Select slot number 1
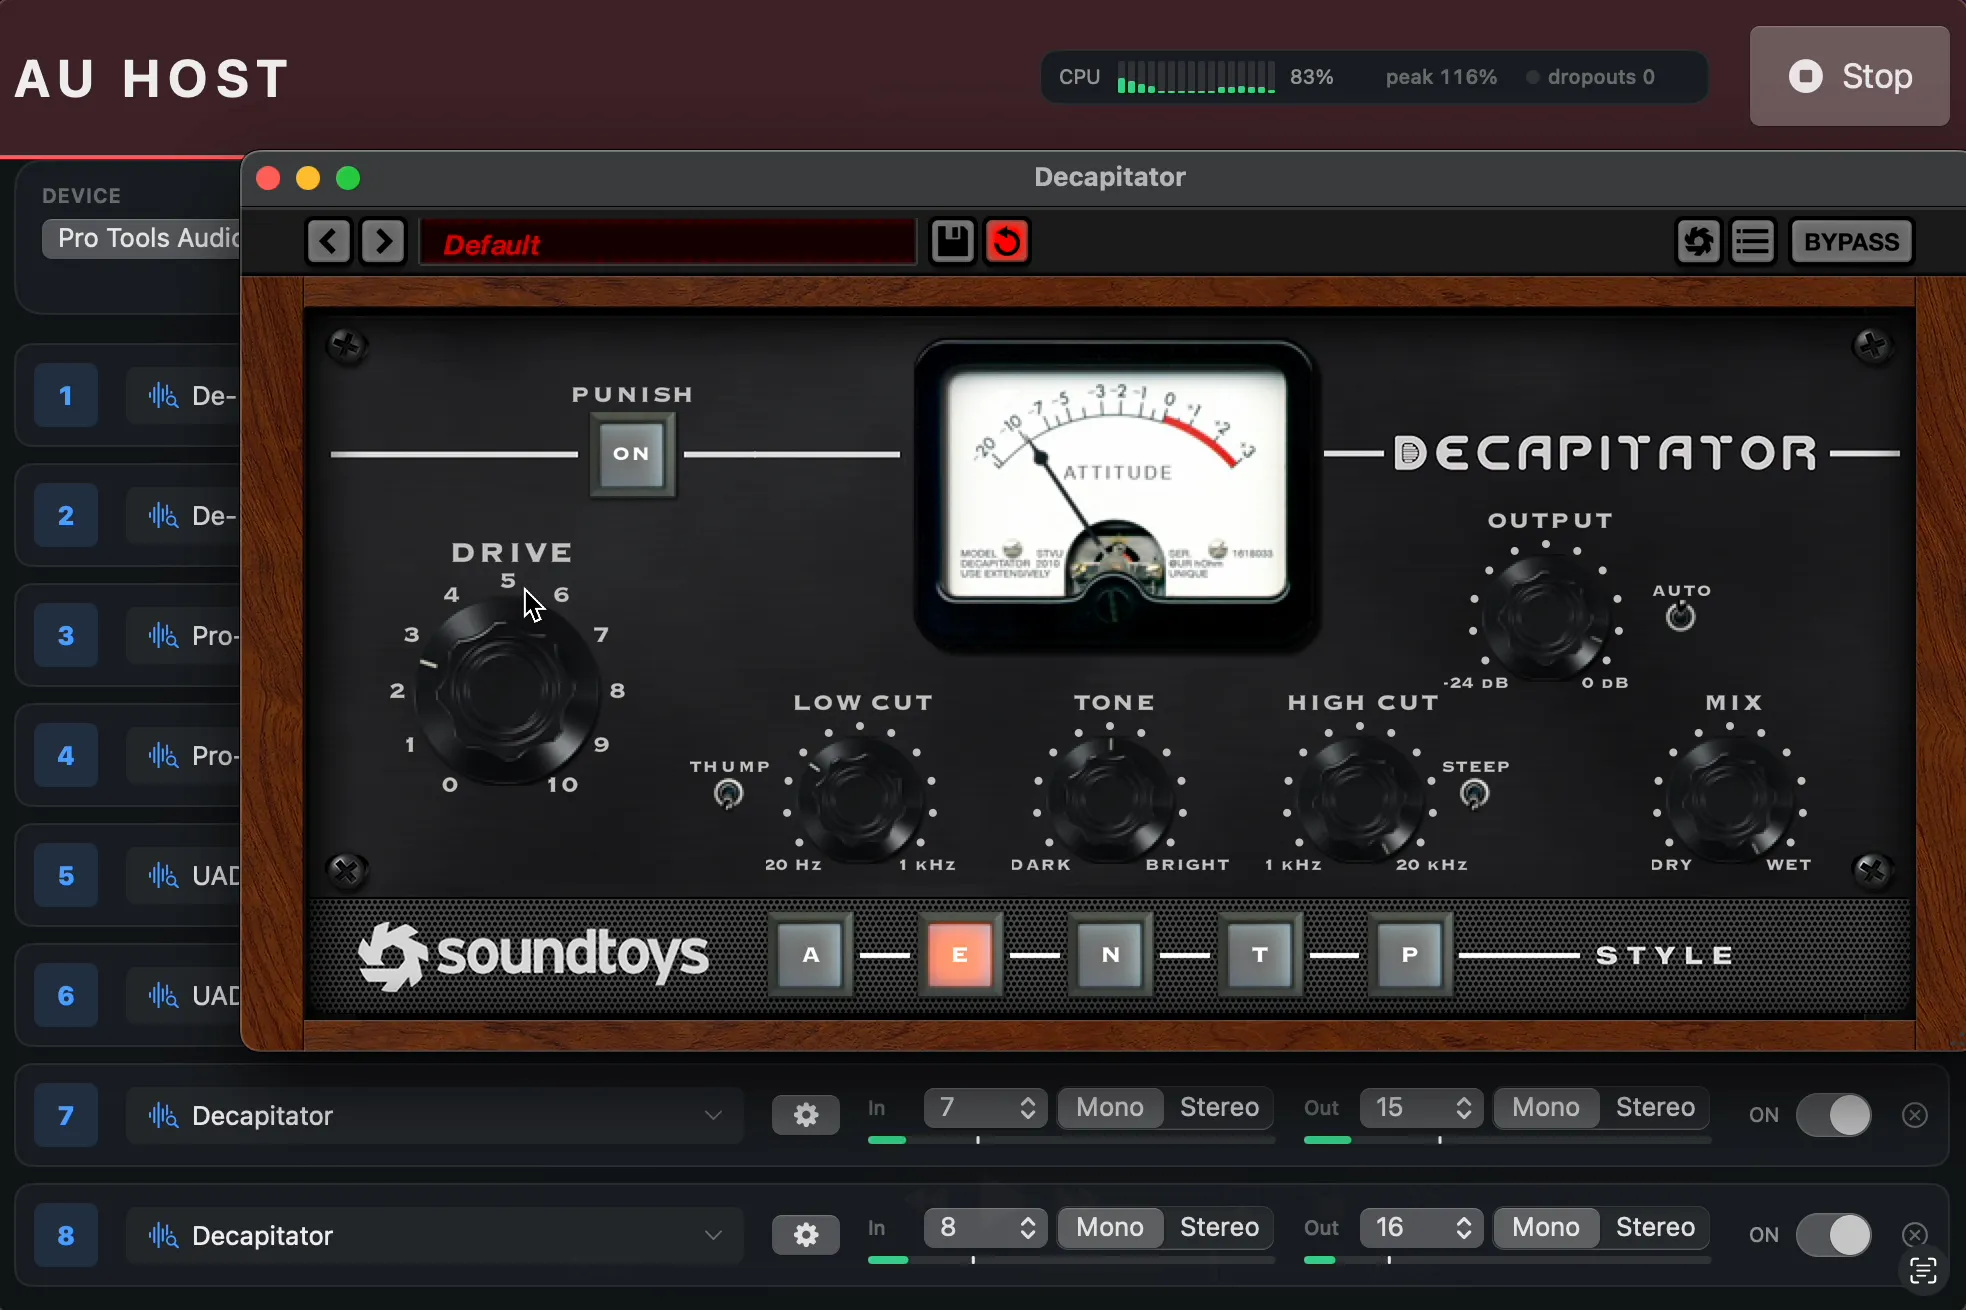The width and height of the screenshot is (1966, 1310). (66, 396)
